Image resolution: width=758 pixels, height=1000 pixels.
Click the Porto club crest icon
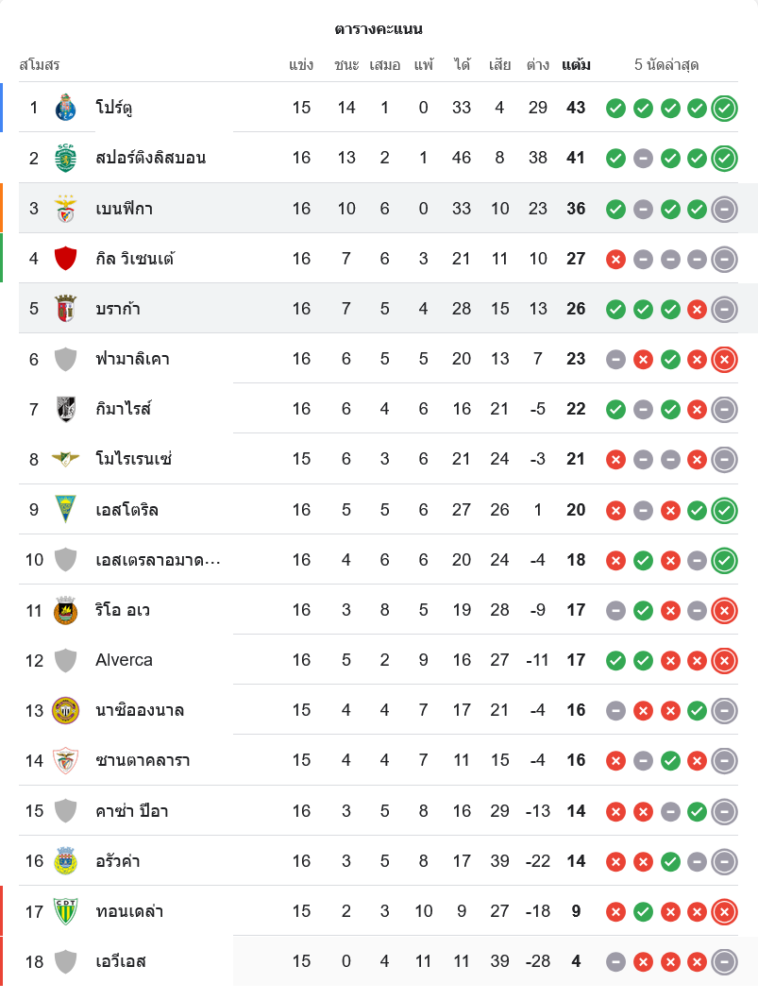click(65, 107)
